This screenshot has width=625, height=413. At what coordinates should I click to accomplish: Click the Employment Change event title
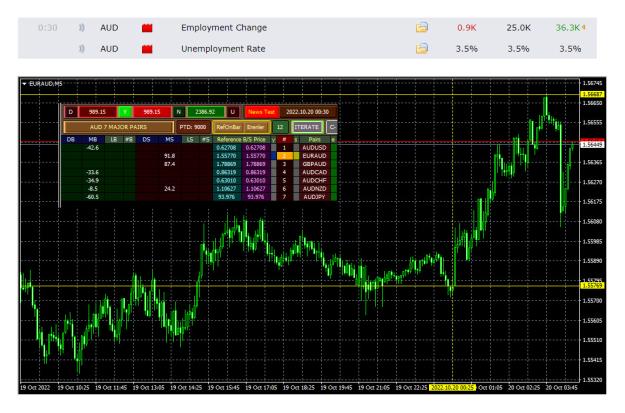tap(224, 28)
